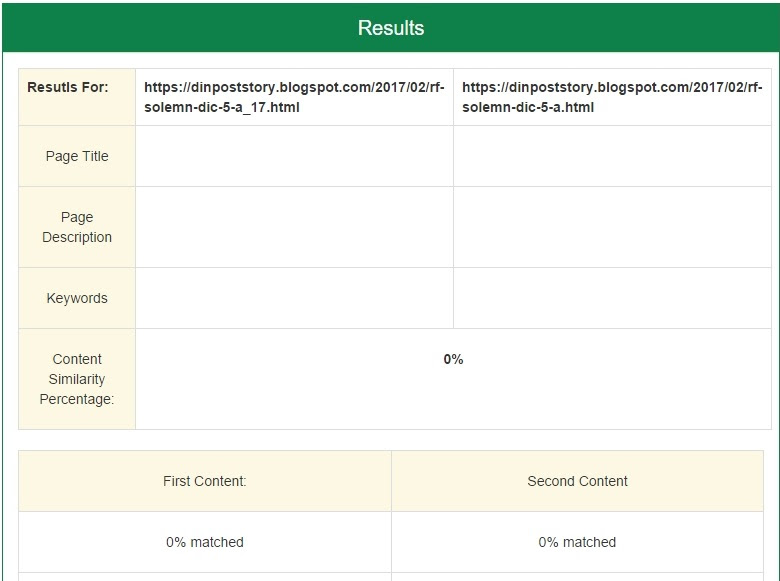Click the Second Content column header
Viewport: 780px width, 581px height.
coord(577,481)
